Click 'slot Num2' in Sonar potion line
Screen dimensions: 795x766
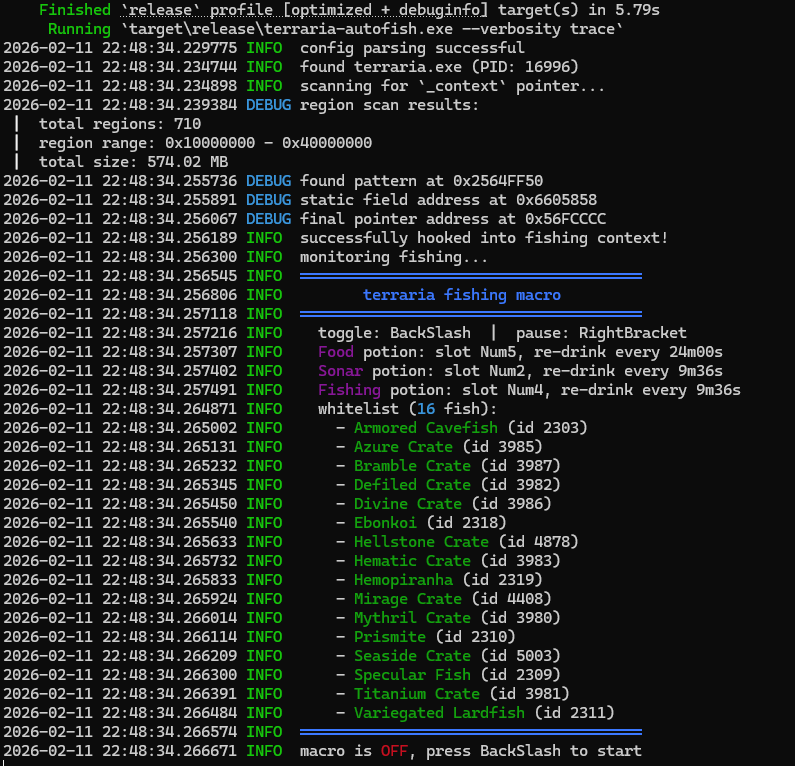484,371
